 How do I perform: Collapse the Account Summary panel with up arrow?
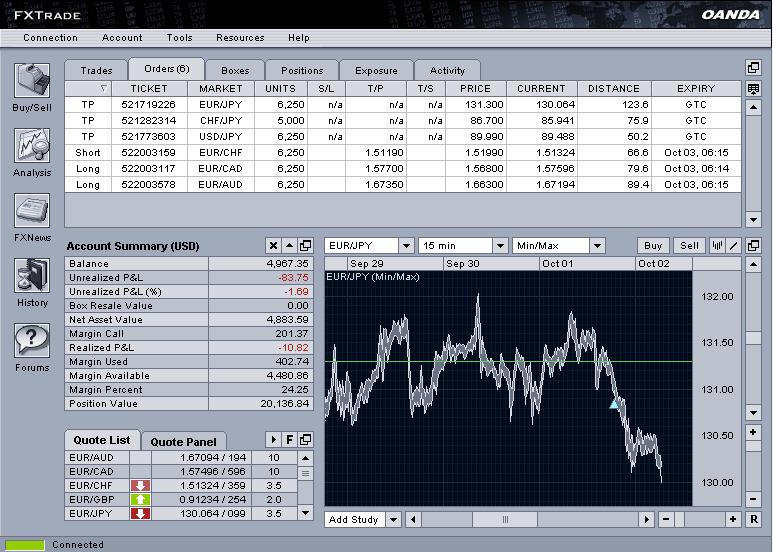tap(289, 246)
